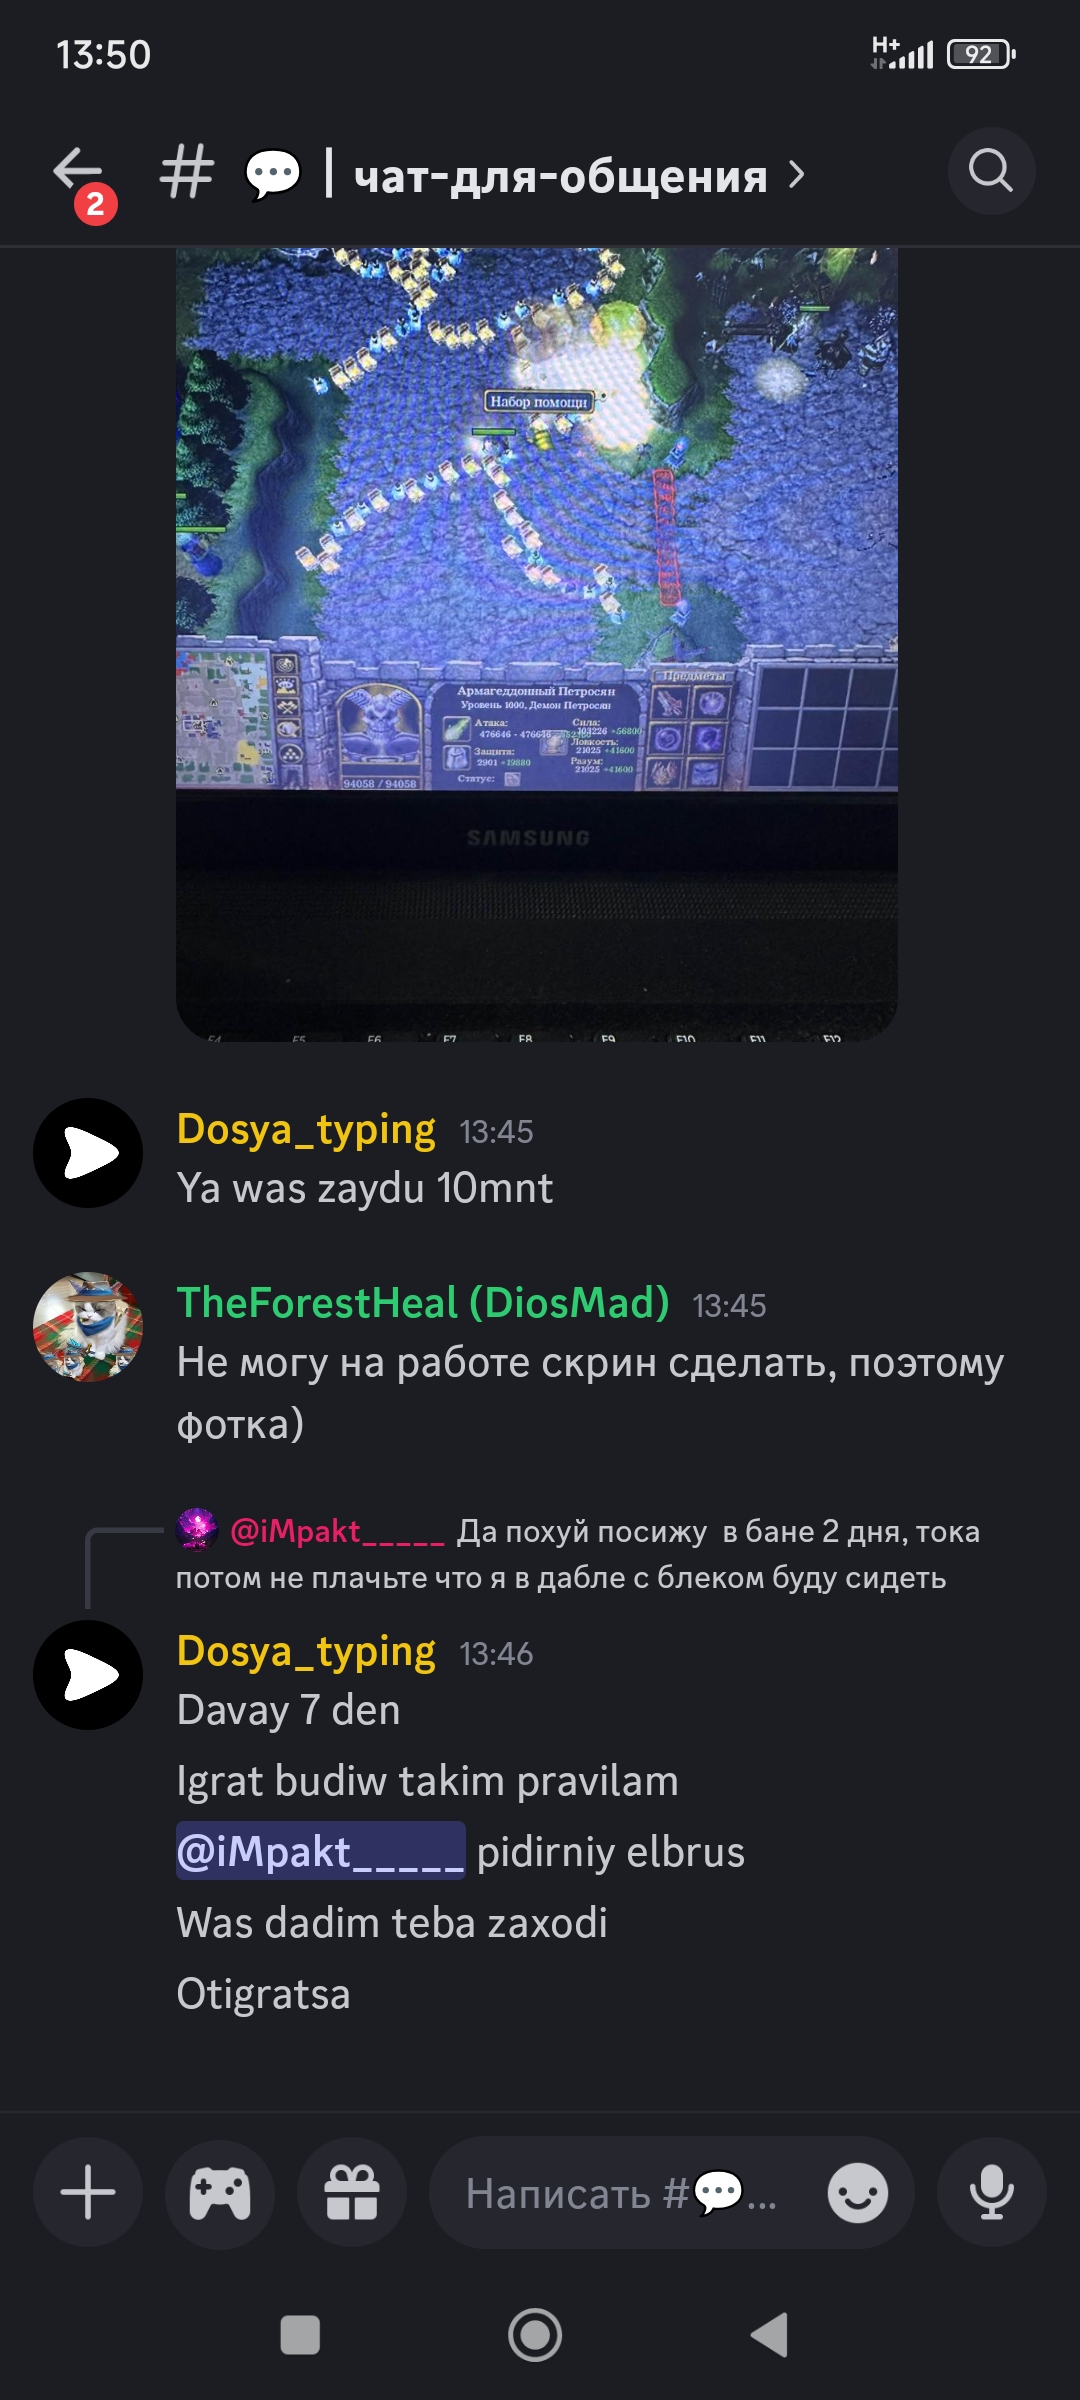Open the чат-для-общения channel title
This screenshot has width=1080, height=2400.
tap(561, 176)
